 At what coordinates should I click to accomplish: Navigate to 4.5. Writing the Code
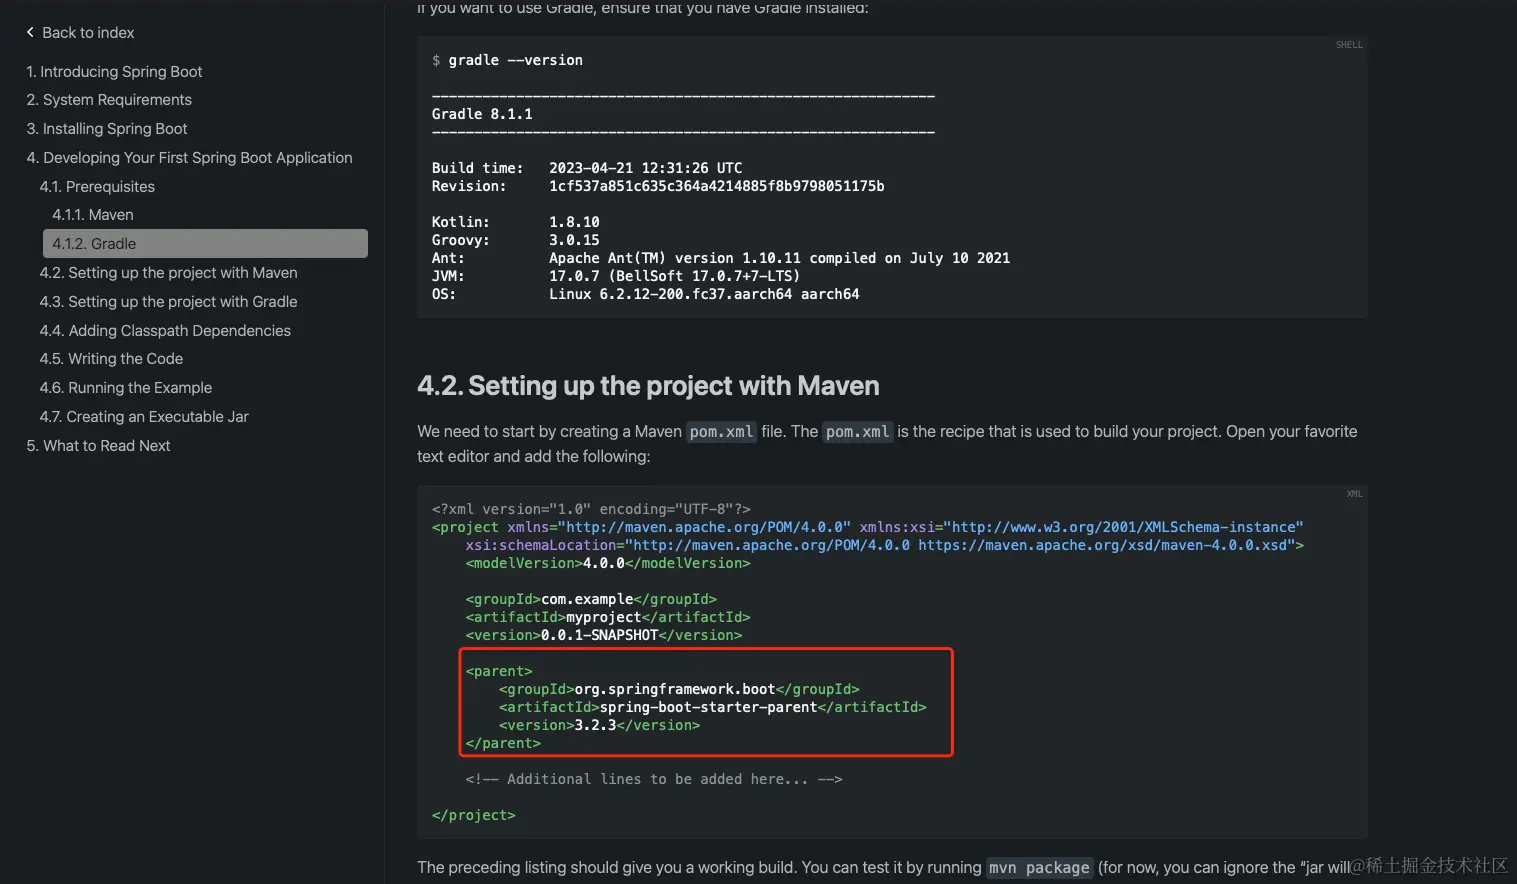click(x=111, y=359)
